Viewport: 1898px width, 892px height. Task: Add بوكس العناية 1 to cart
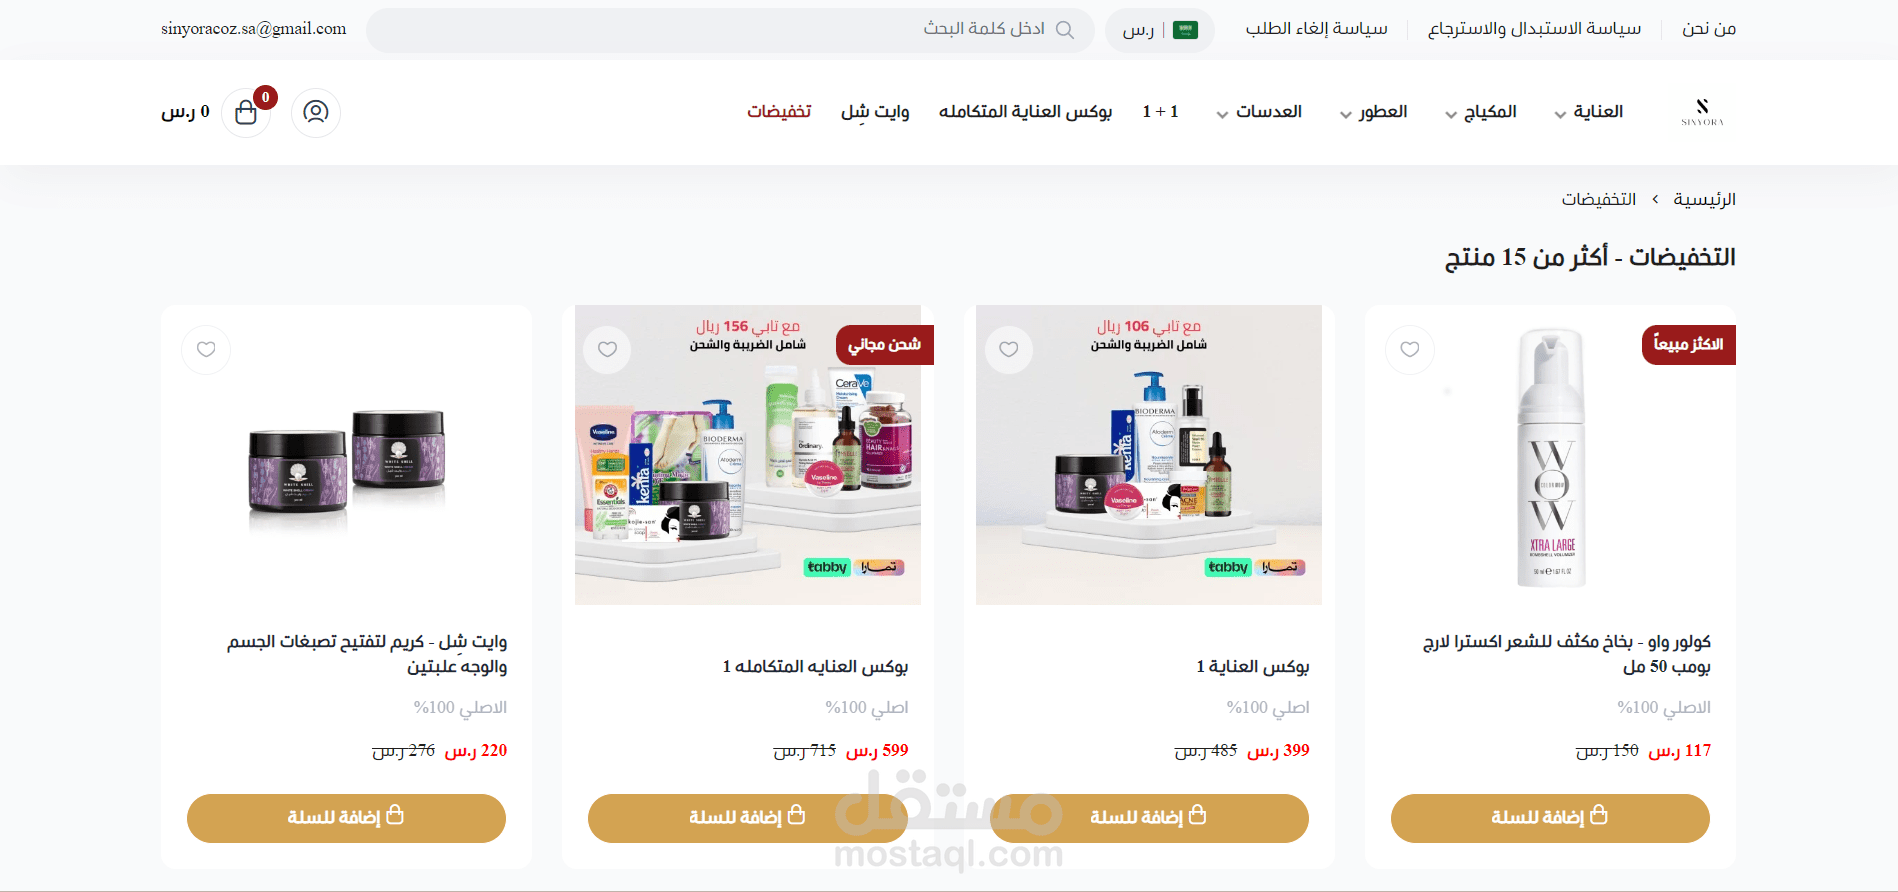click(1149, 818)
